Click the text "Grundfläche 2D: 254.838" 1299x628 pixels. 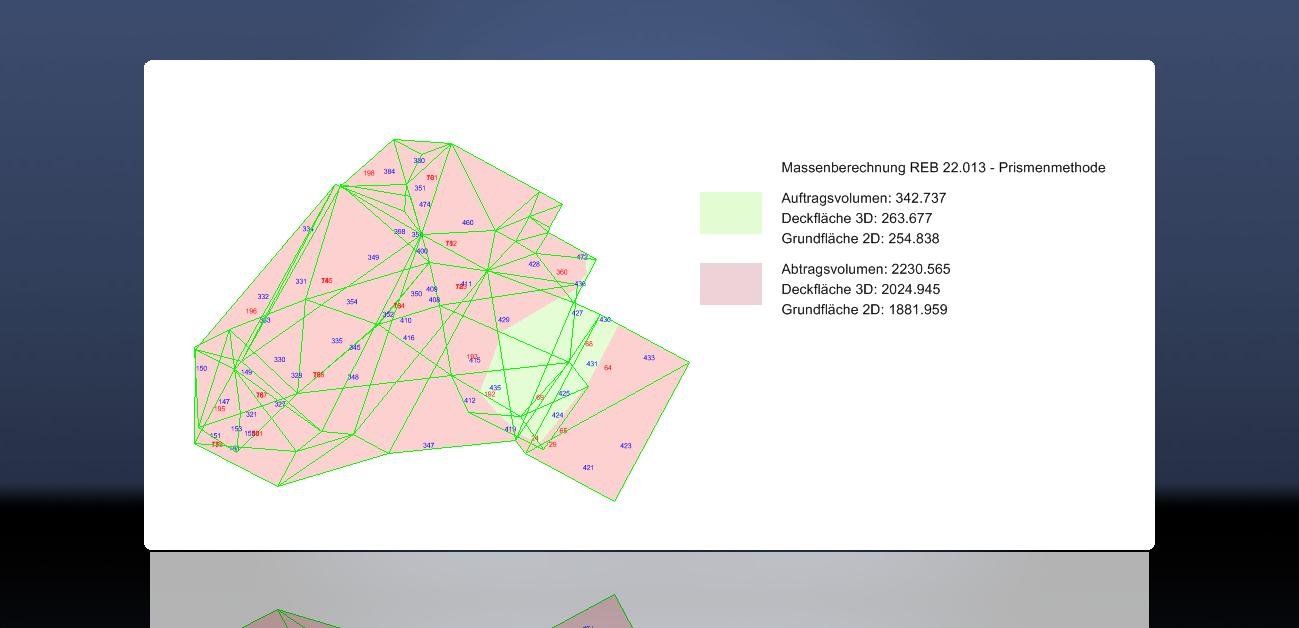[860, 239]
